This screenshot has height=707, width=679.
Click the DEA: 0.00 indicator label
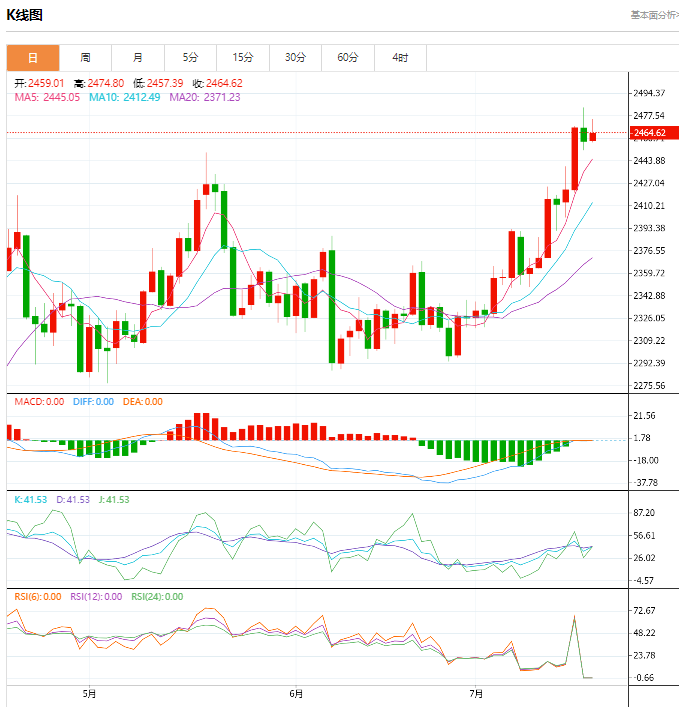coord(142,402)
